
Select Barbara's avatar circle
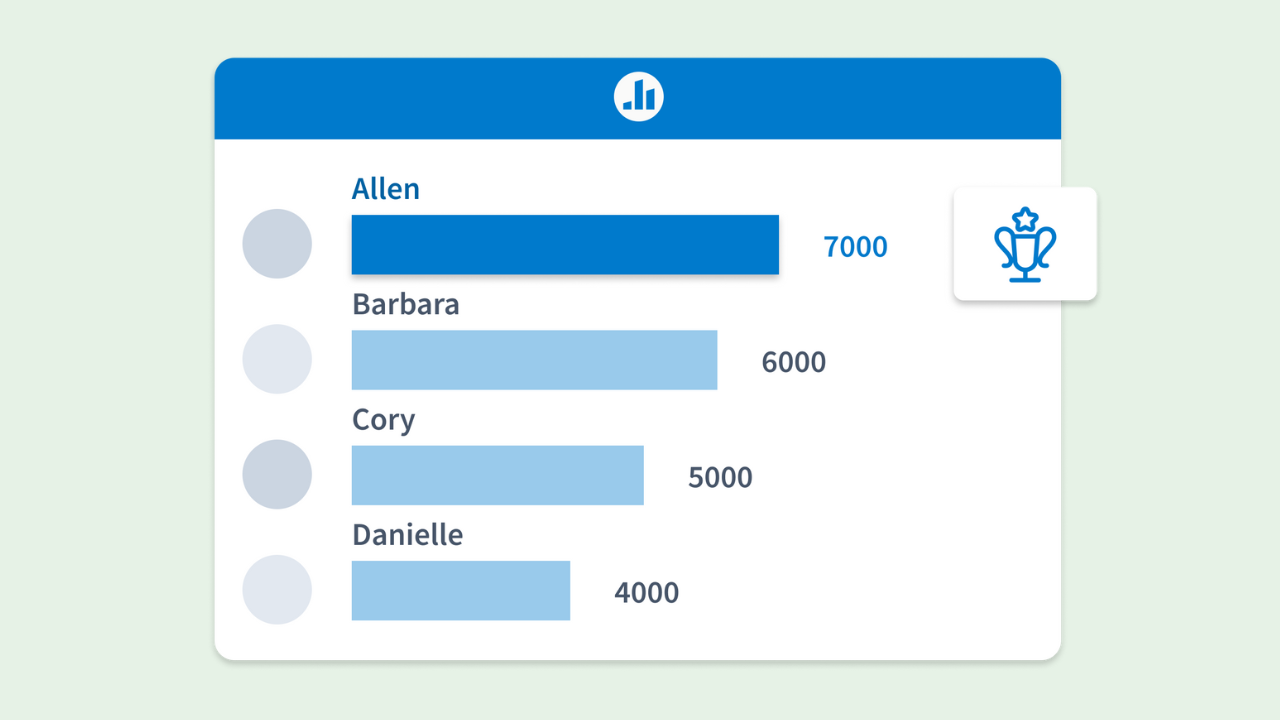(x=277, y=359)
